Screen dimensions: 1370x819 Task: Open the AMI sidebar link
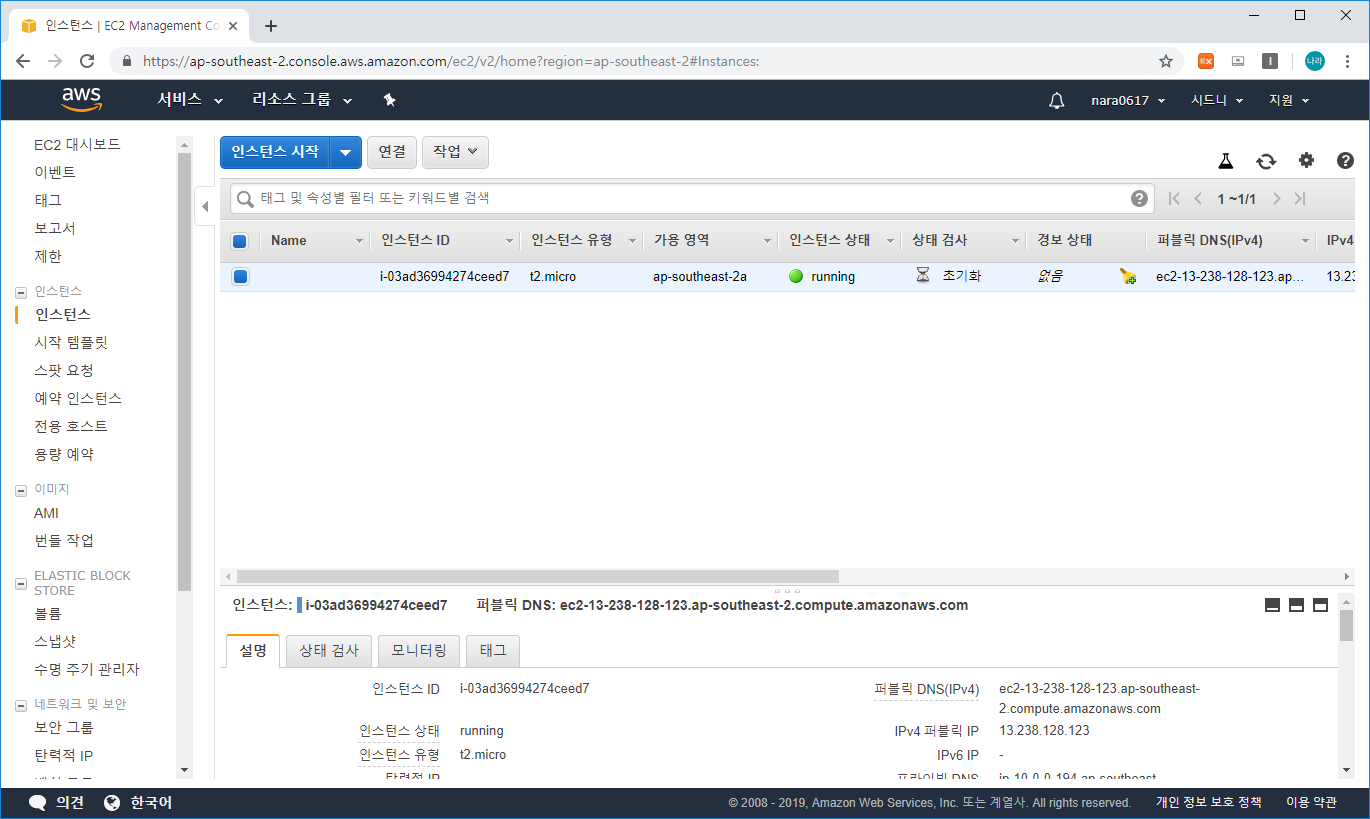(46, 513)
